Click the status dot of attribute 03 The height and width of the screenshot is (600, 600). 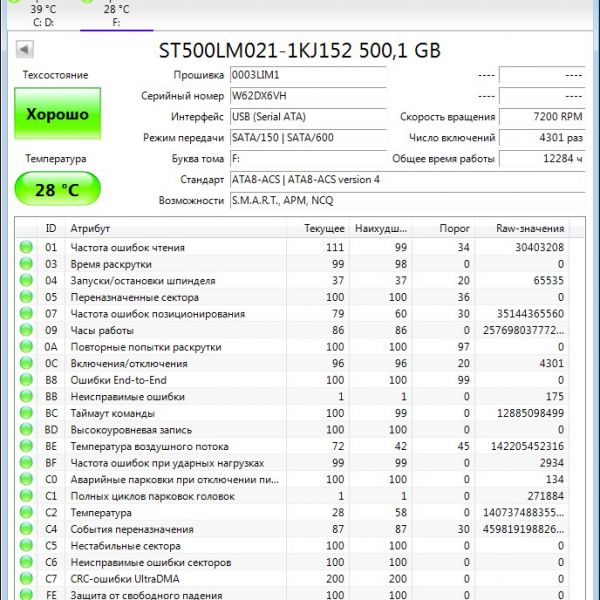(26, 264)
